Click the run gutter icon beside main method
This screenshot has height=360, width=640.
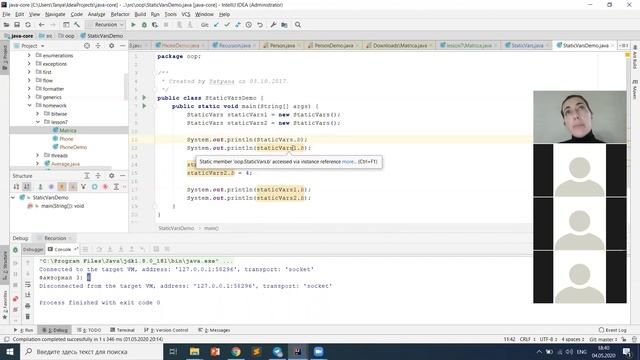pos(144,106)
